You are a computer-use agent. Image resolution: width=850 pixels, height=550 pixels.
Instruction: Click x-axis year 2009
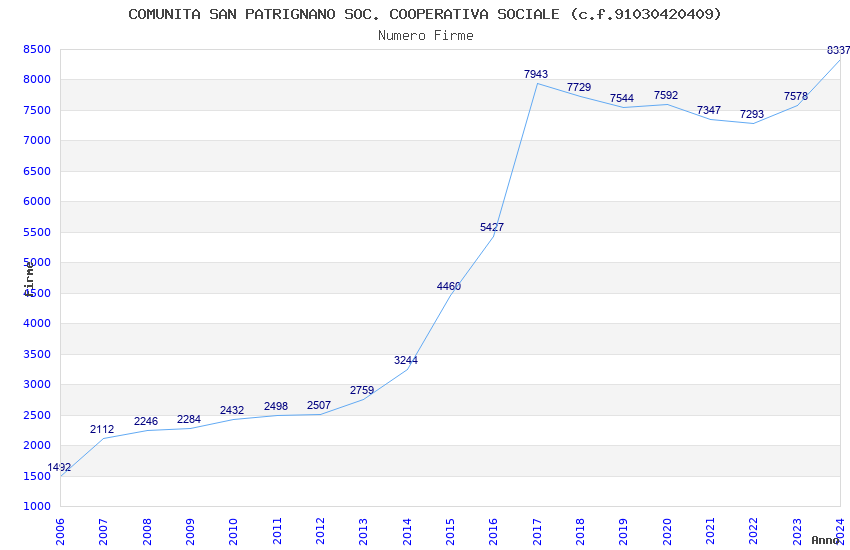coord(190,531)
